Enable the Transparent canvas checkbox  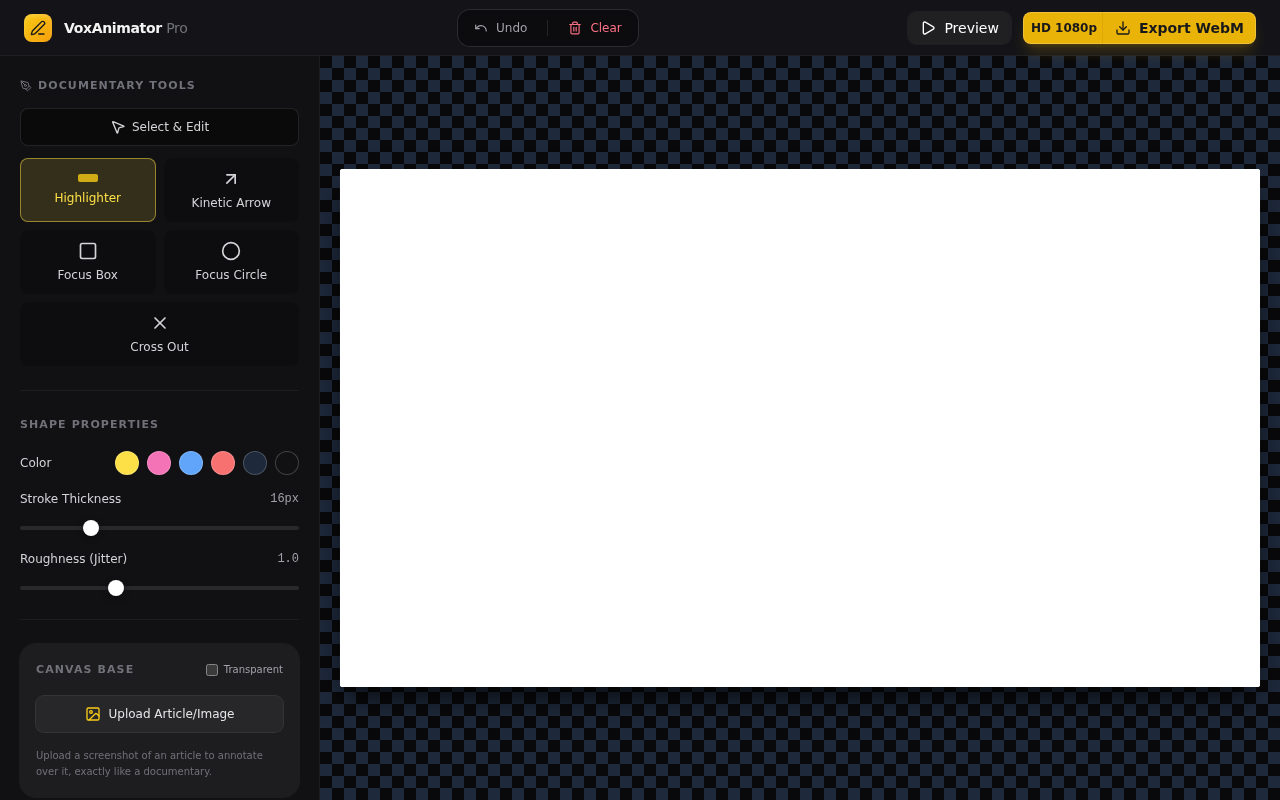point(212,670)
